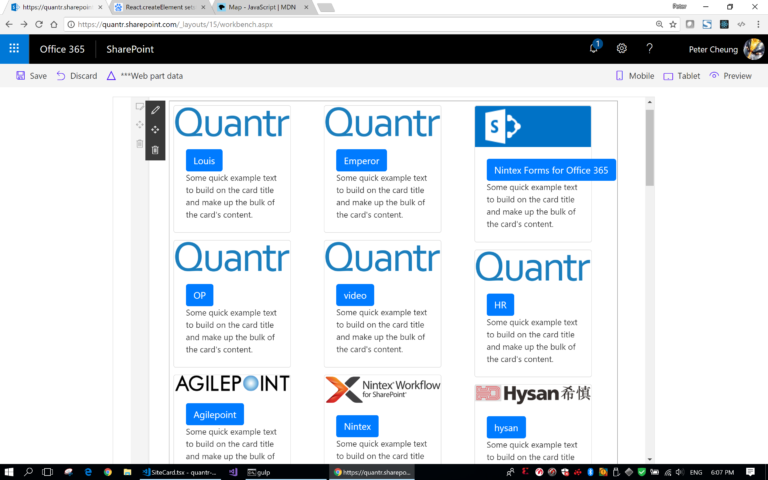Open the notifications bell
Screen dimensions: 768x480
[594, 48]
